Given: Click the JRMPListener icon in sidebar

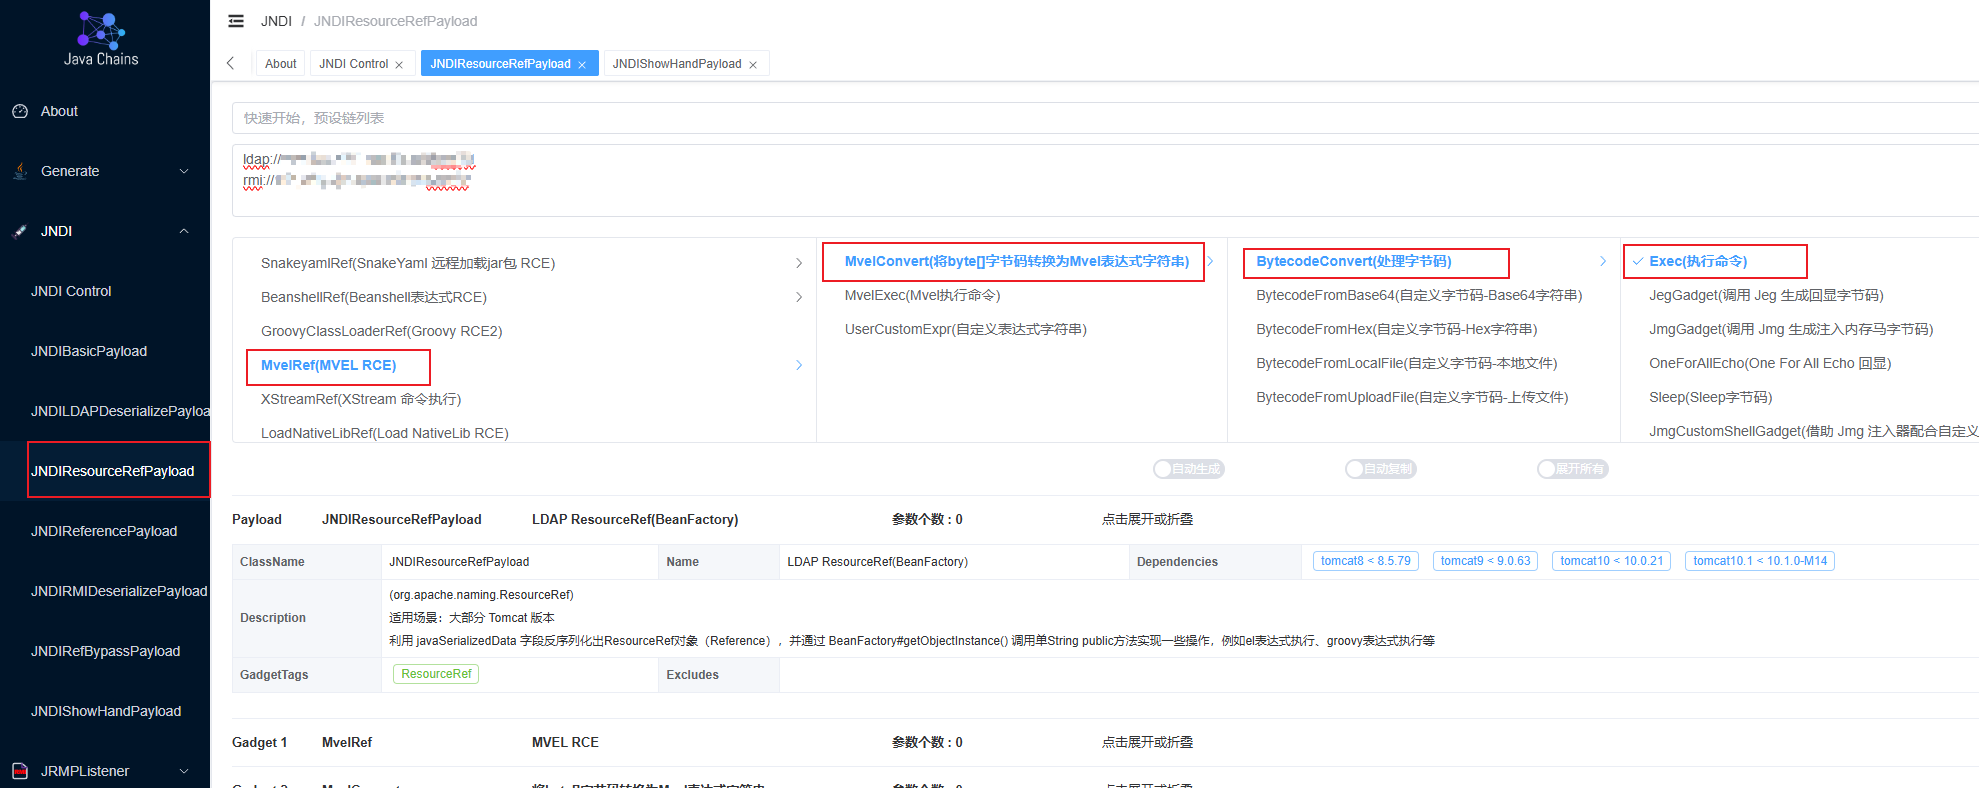Looking at the screenshot, I should click(20, 771).
